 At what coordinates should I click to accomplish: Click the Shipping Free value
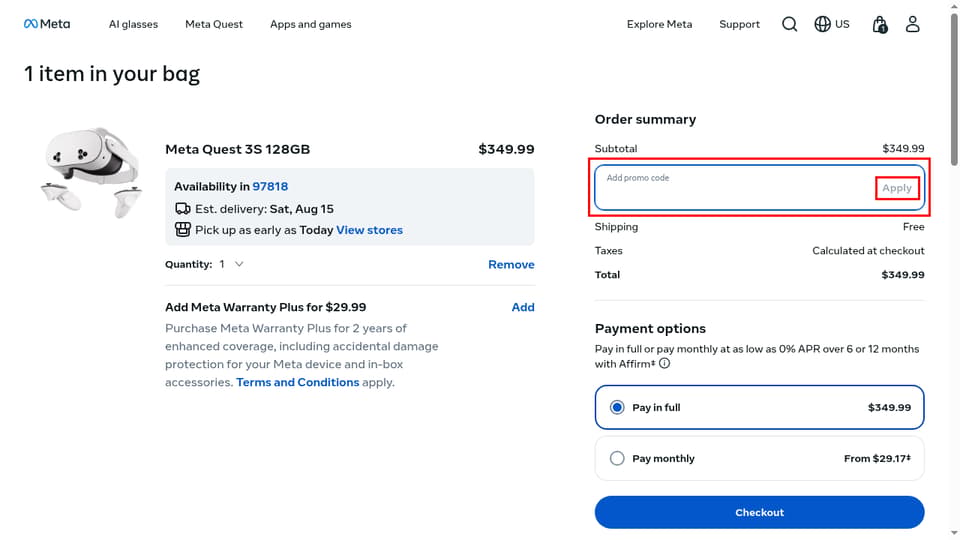[913, 227]
